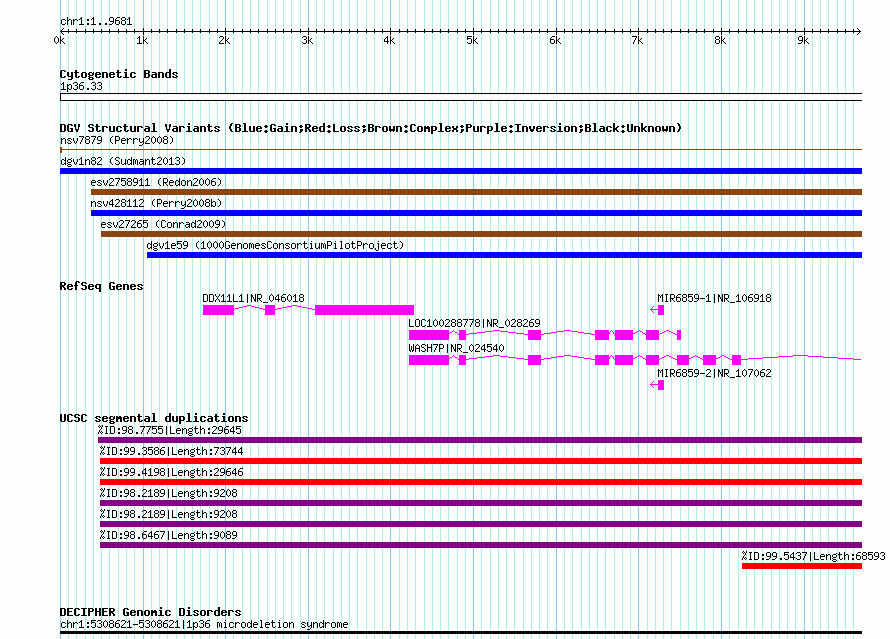Click the 1p36.33 band label
Screen dimensions: 890x639
point(81,86)
